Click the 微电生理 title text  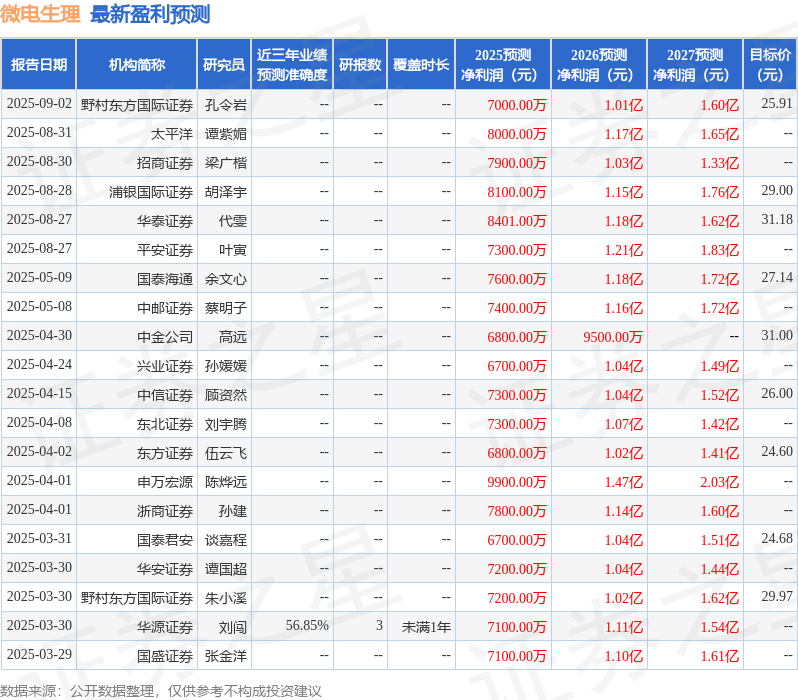click(x=40, y=14)
